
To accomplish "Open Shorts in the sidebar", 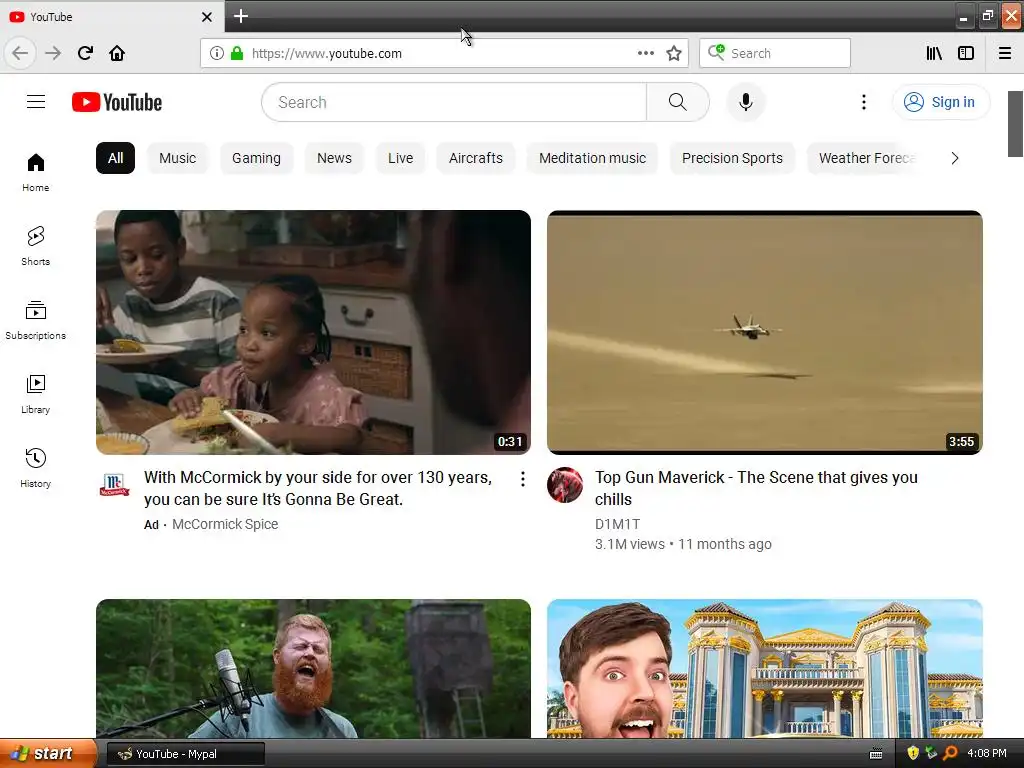I will (x=36, y=246).
